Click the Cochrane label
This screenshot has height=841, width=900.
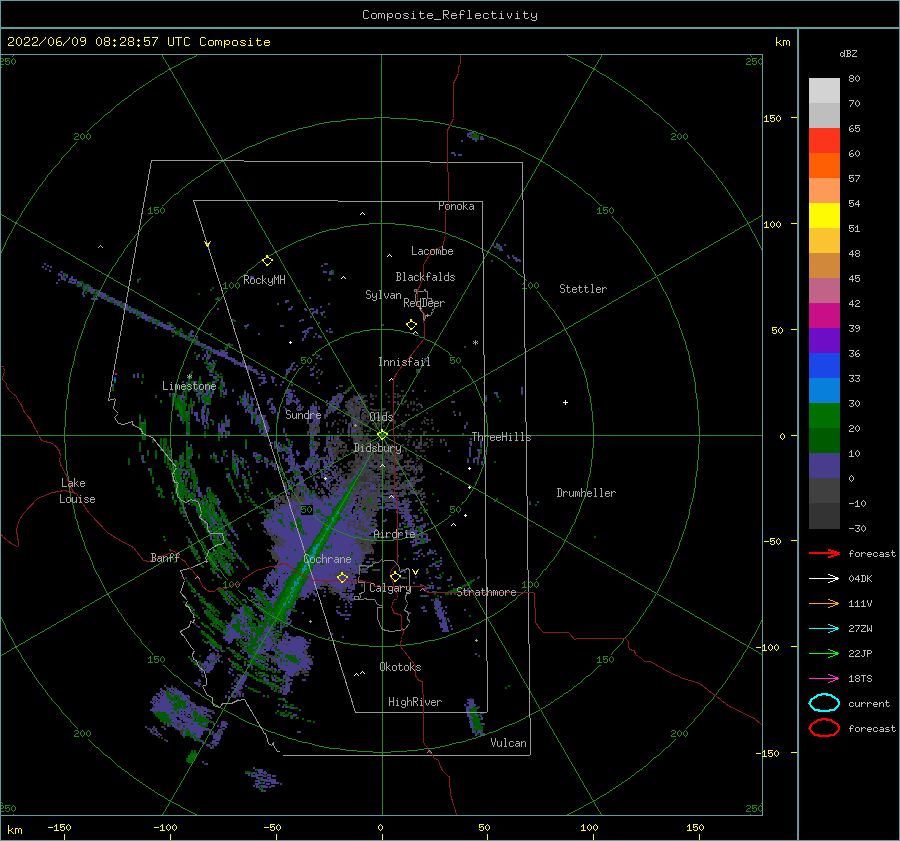click(x=327, y=559)
